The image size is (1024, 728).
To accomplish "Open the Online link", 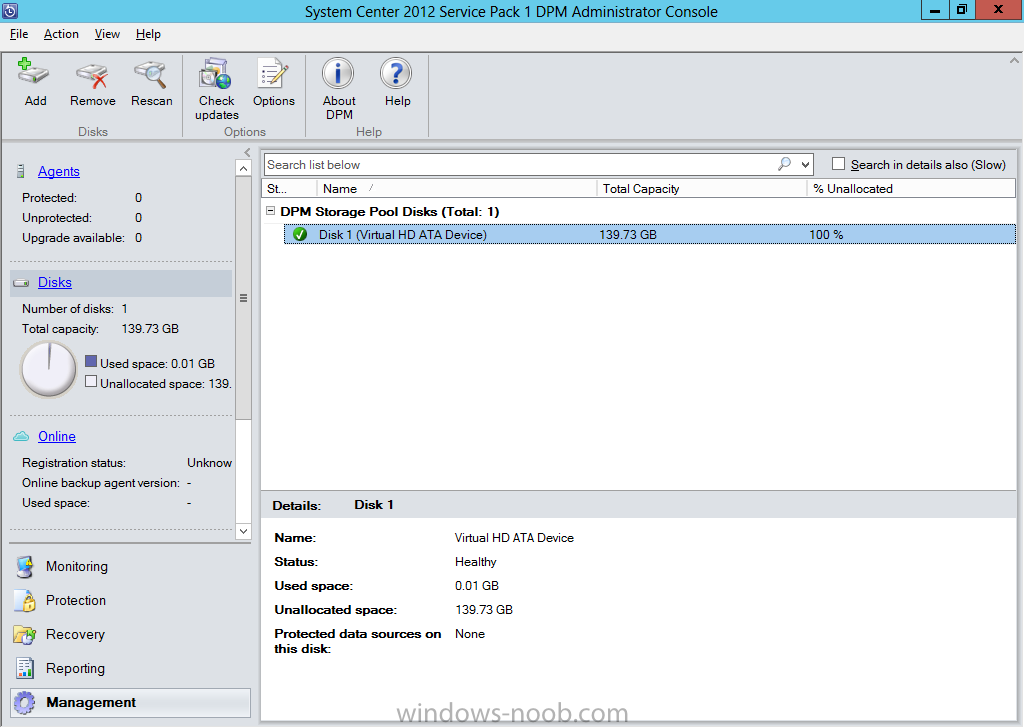I will [57, 436].
